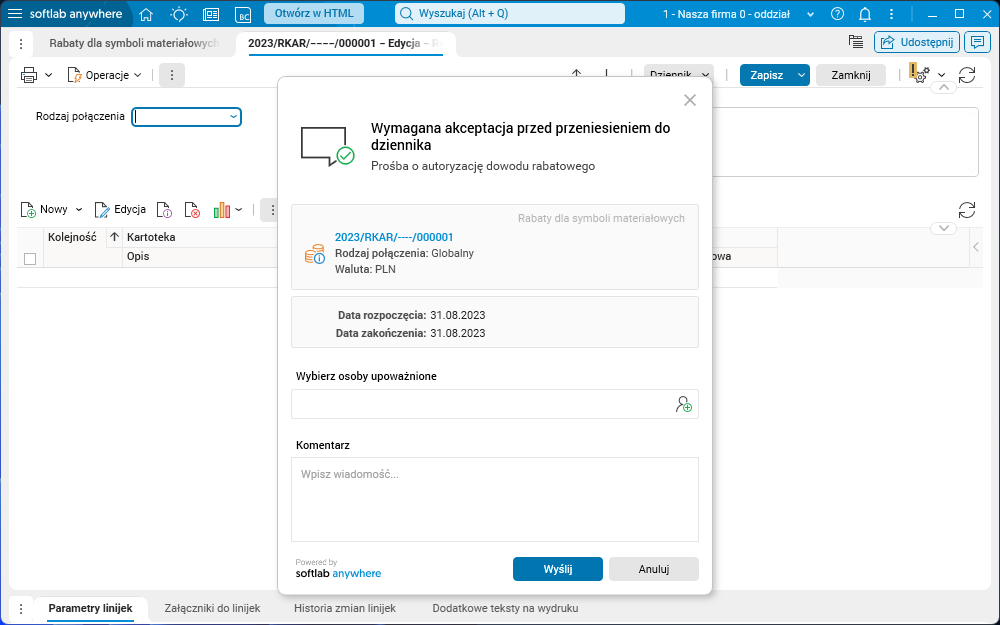Click the Opis column header
Screen dimensions: 1000x625
pos(138,256)
